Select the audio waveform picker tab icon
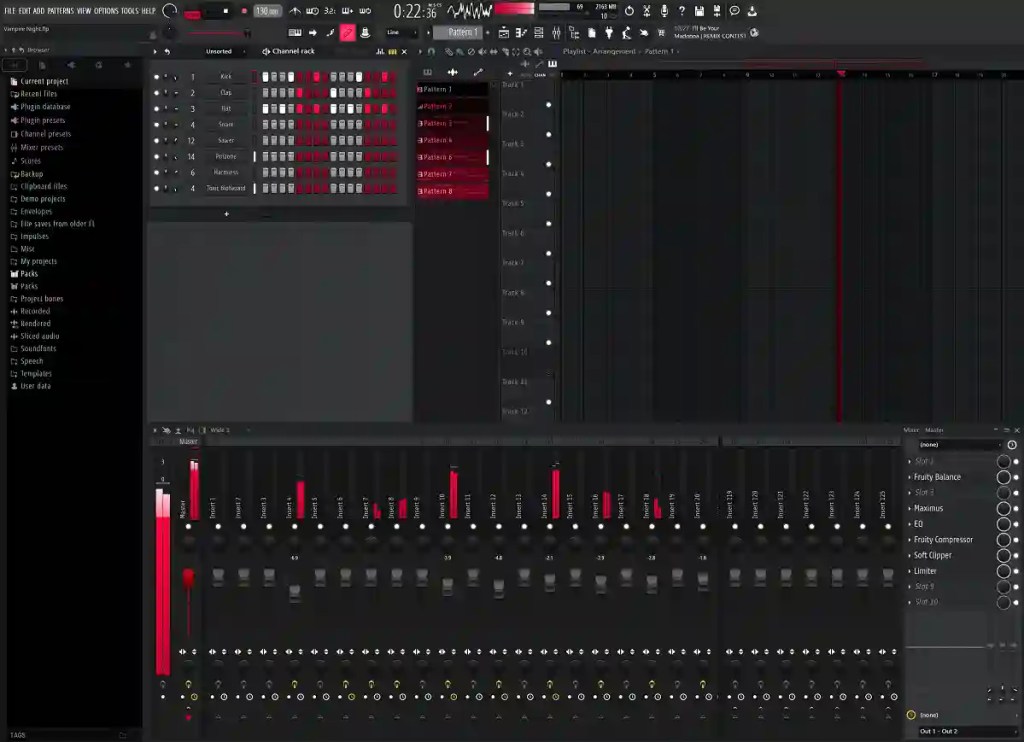 [x=452, y=73]
